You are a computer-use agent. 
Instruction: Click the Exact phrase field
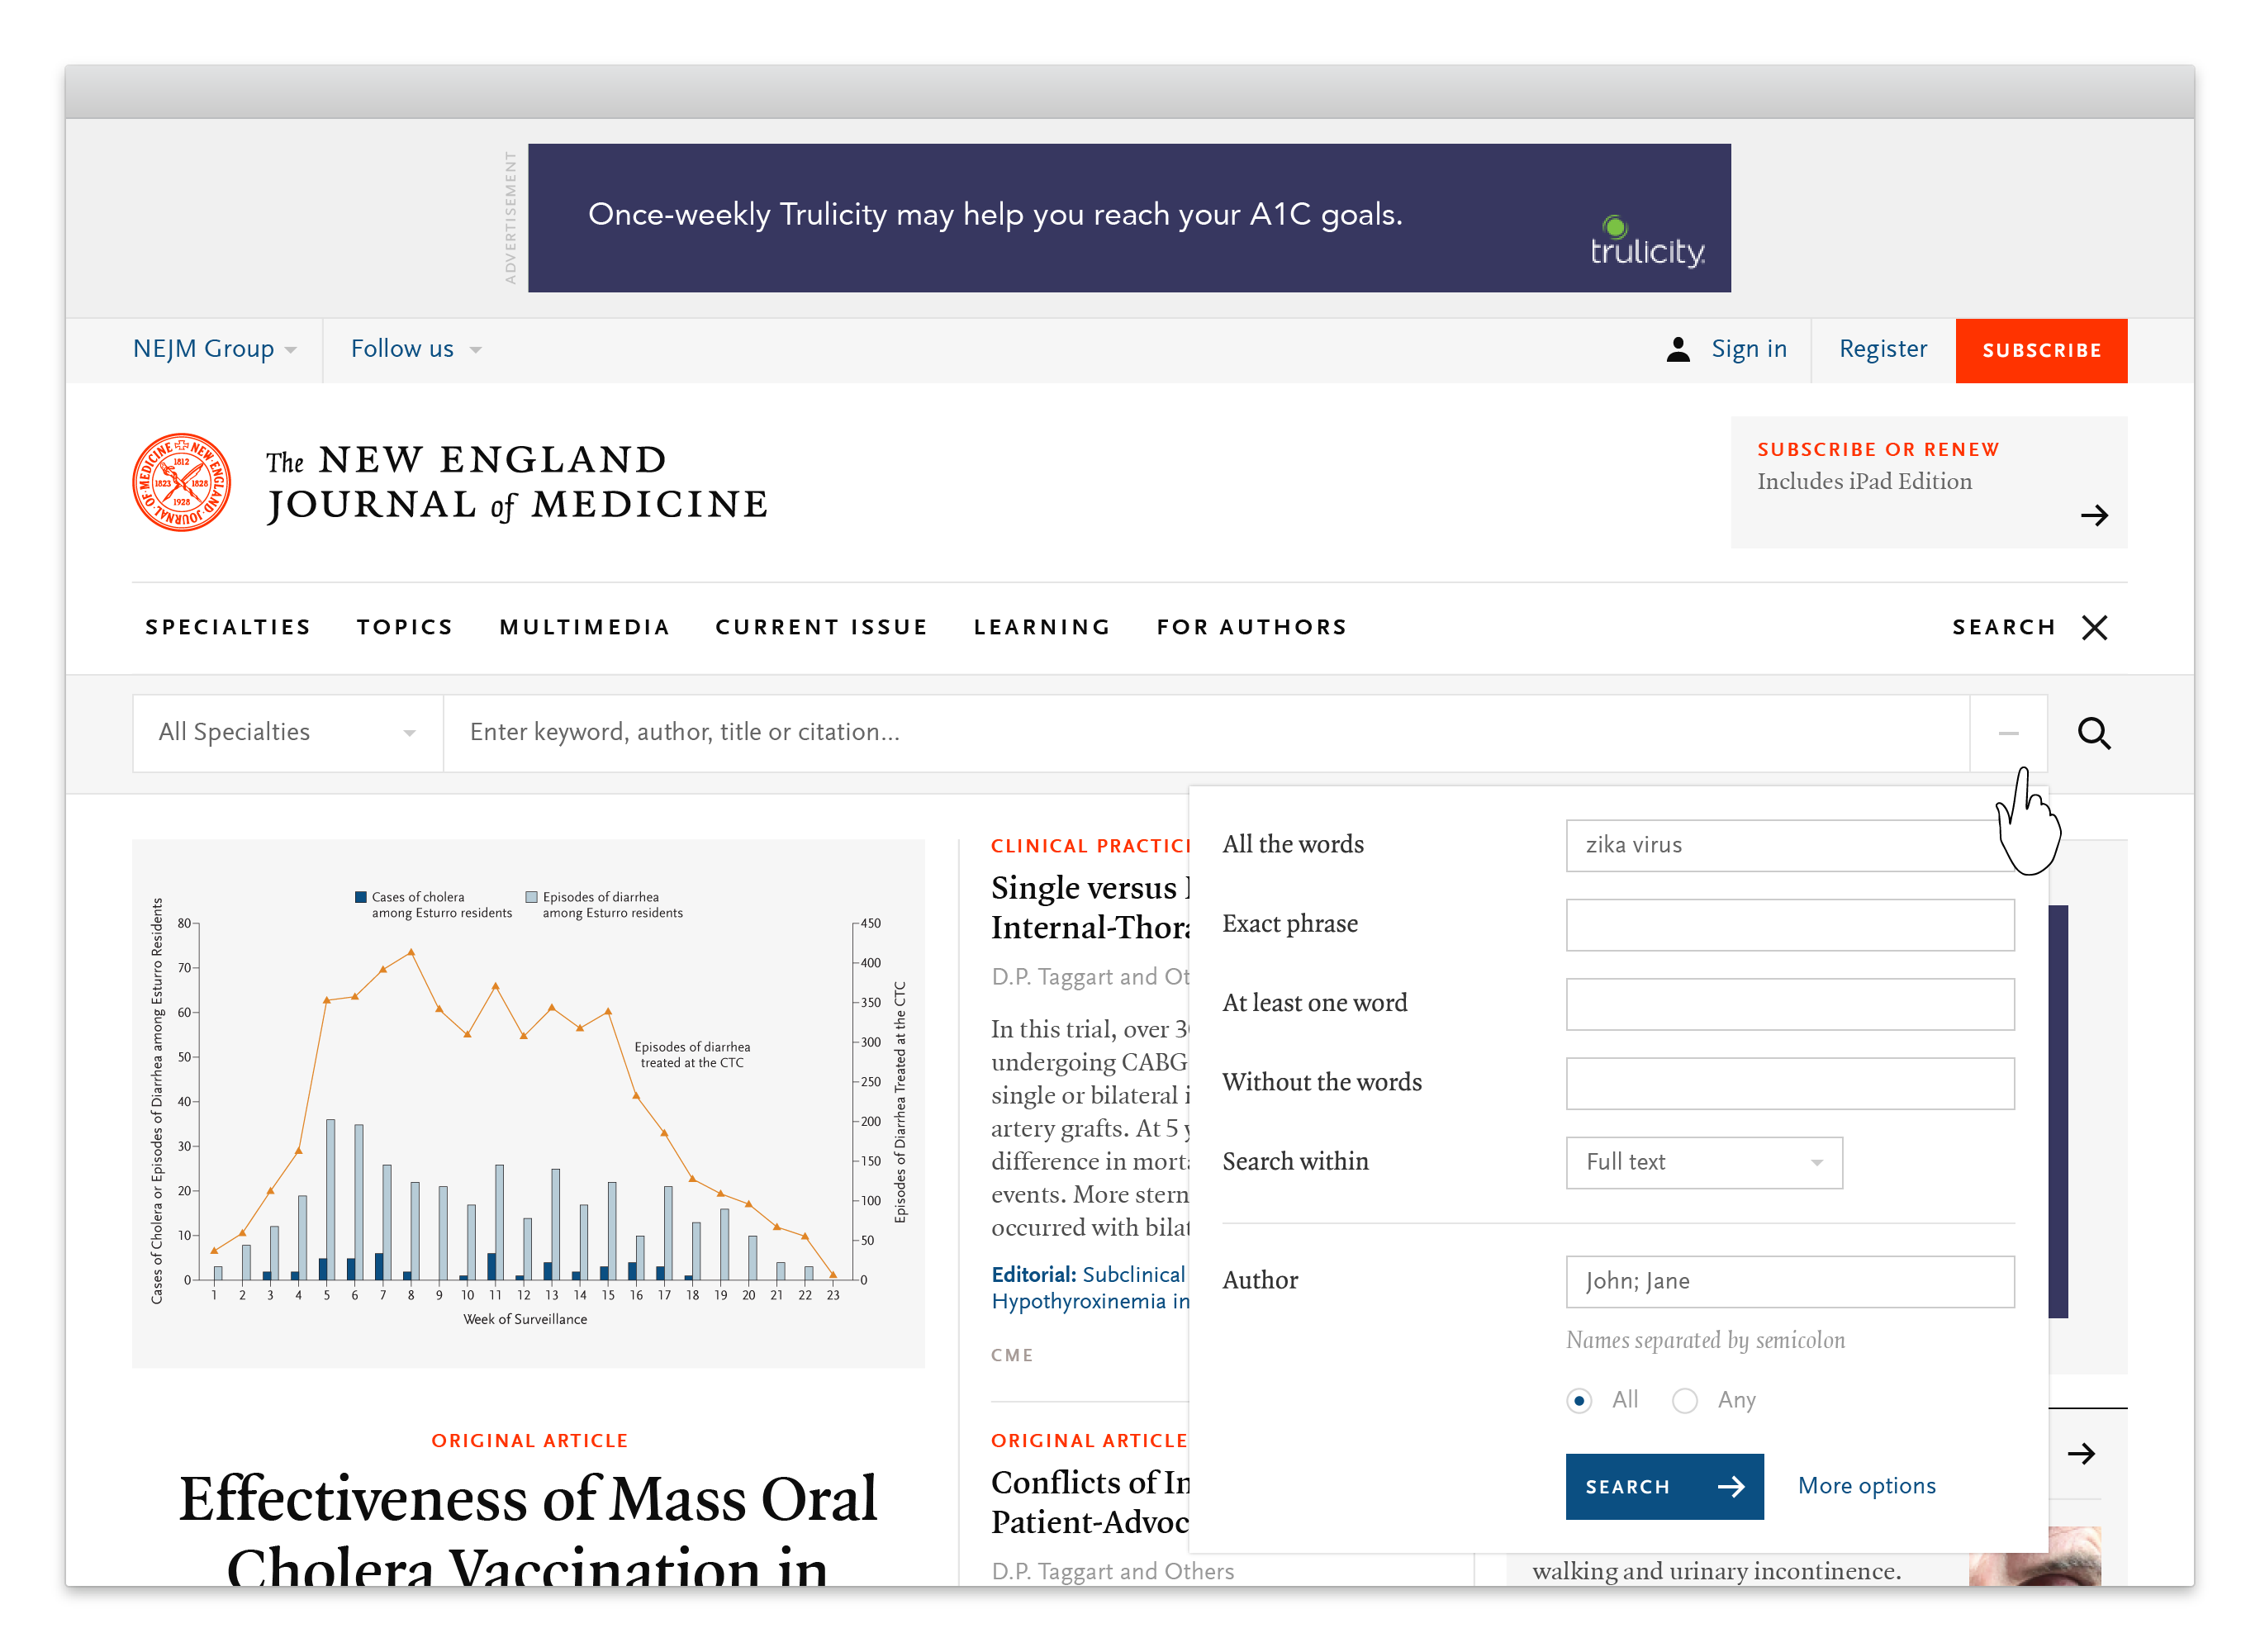pos(1789,924)
